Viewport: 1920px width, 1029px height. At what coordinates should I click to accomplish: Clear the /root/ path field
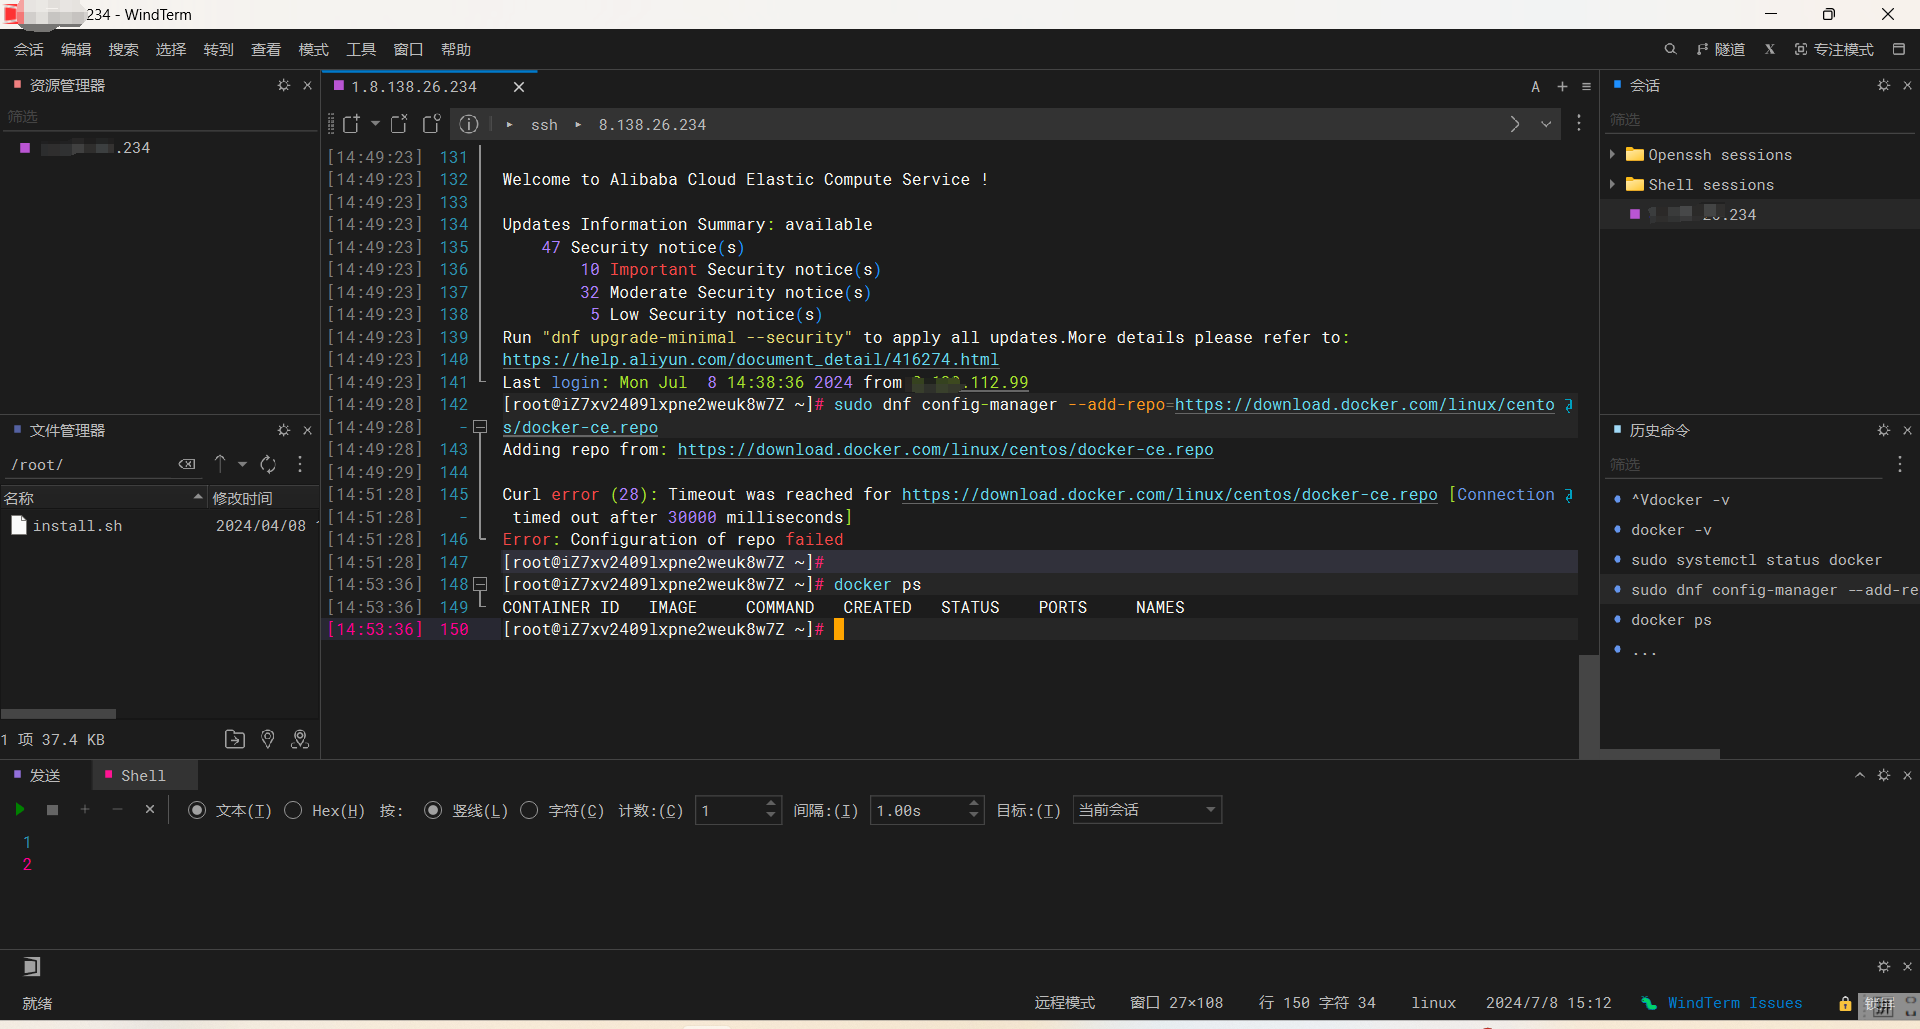(187, 464)
